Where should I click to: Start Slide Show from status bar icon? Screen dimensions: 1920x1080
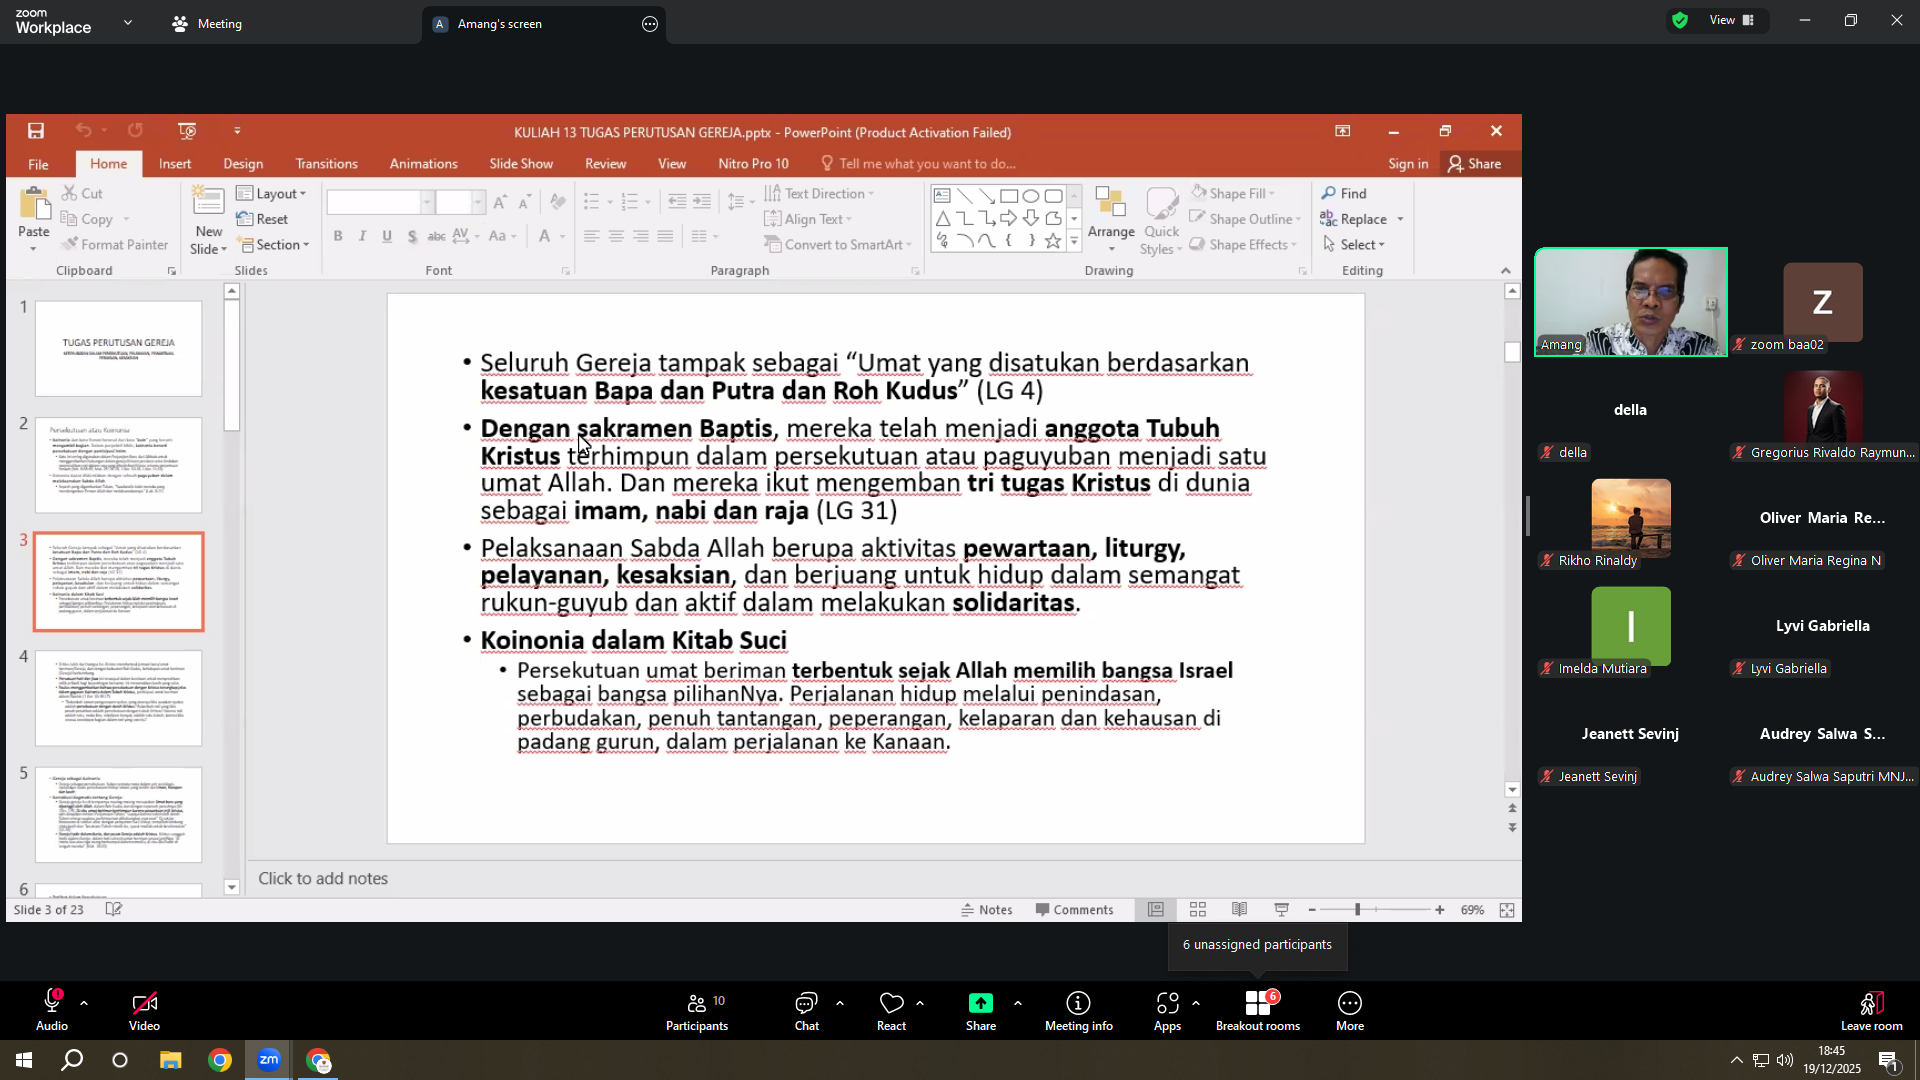pyautogui.click(x=1281, y=910)
